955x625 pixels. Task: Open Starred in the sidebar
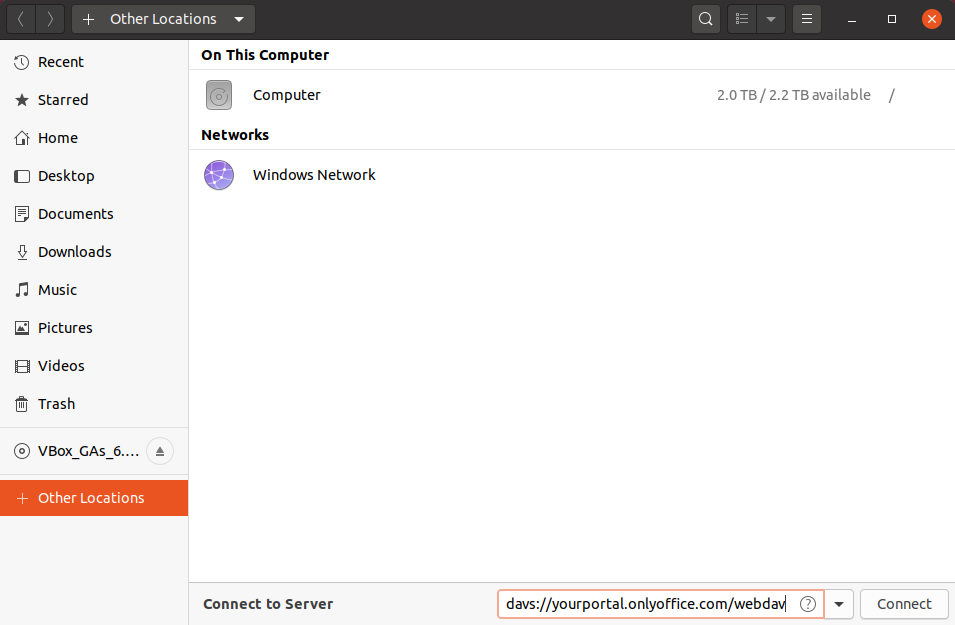[94, 100]
